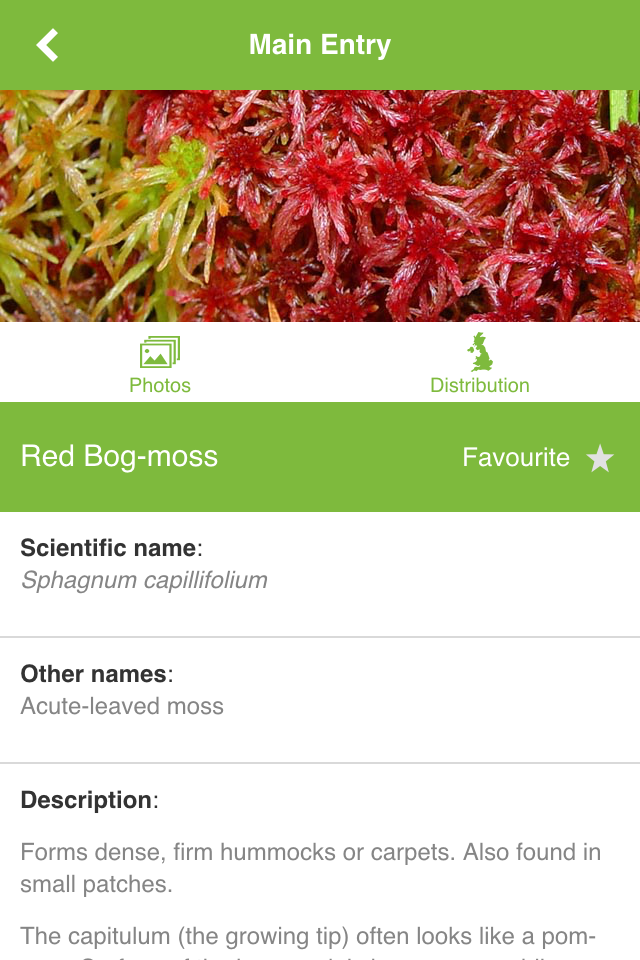The image size is (640, 960).
Task: Click the Scientific name label
Action: pos(110,548)
